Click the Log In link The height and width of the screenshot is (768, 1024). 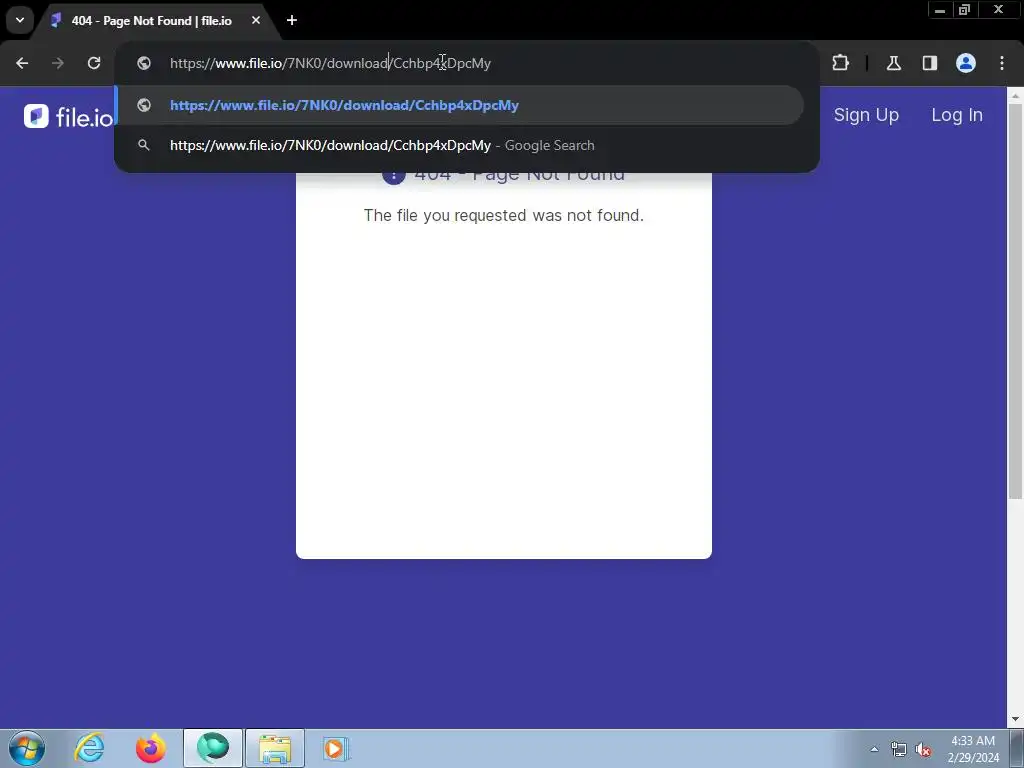957,115
